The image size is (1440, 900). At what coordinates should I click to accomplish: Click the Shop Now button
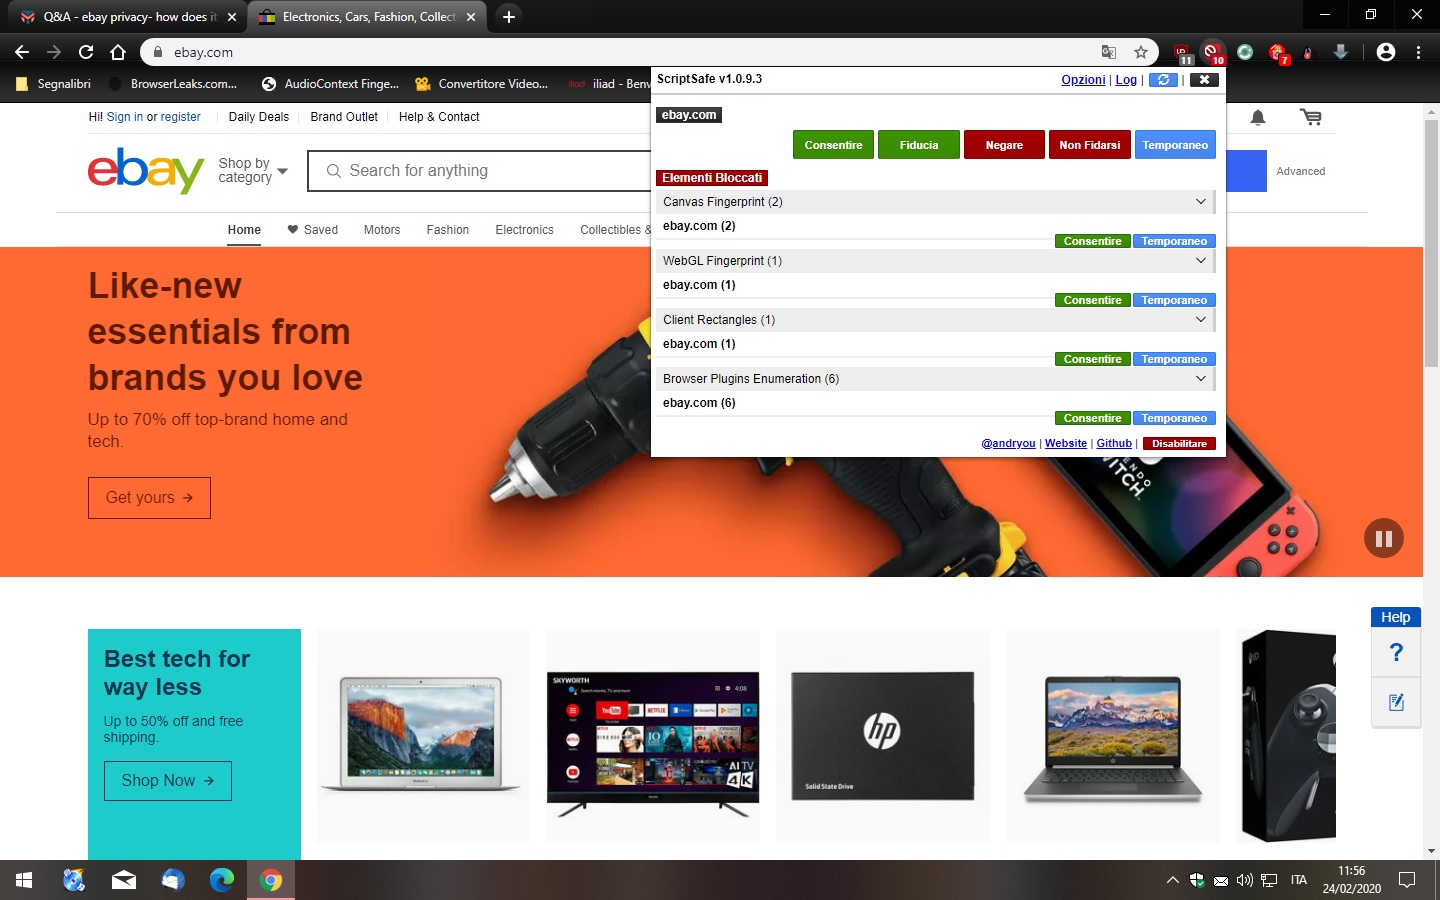[168, 781]
